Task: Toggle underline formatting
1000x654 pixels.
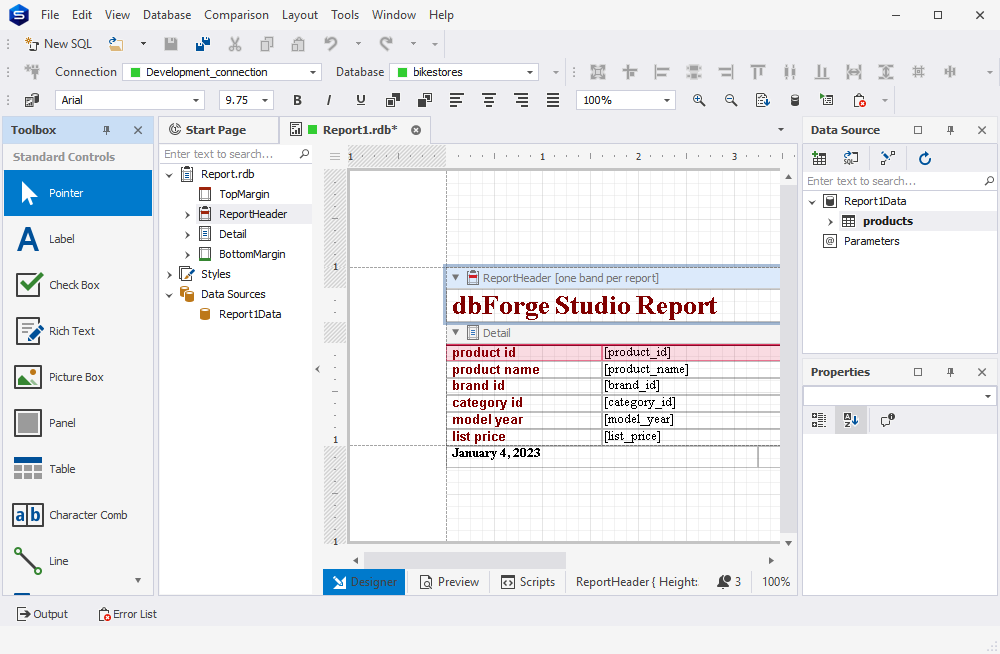Action: point(361,100)
